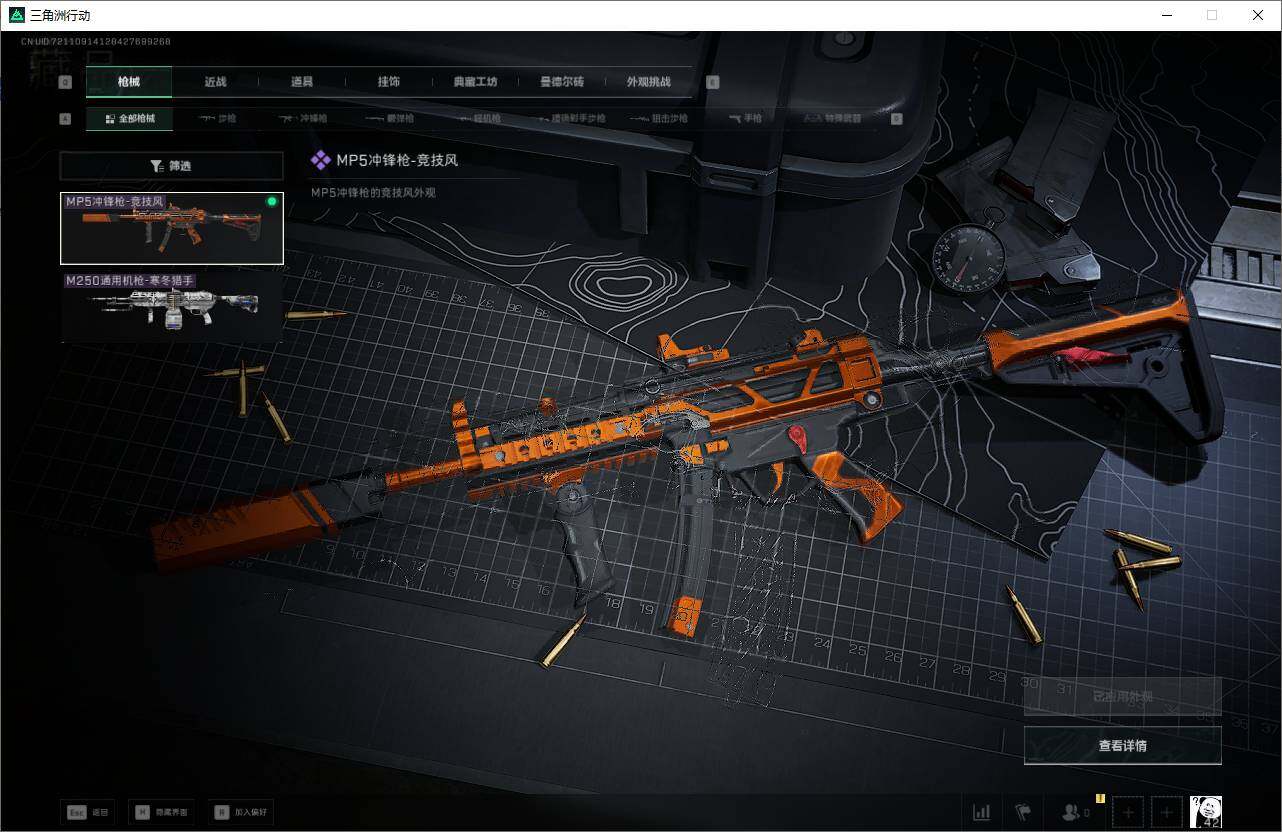Filter by 狙击步枪 sniper rifle category
Image resolution: width=1282 pixels, height=832 pixels.
[659, 119]
